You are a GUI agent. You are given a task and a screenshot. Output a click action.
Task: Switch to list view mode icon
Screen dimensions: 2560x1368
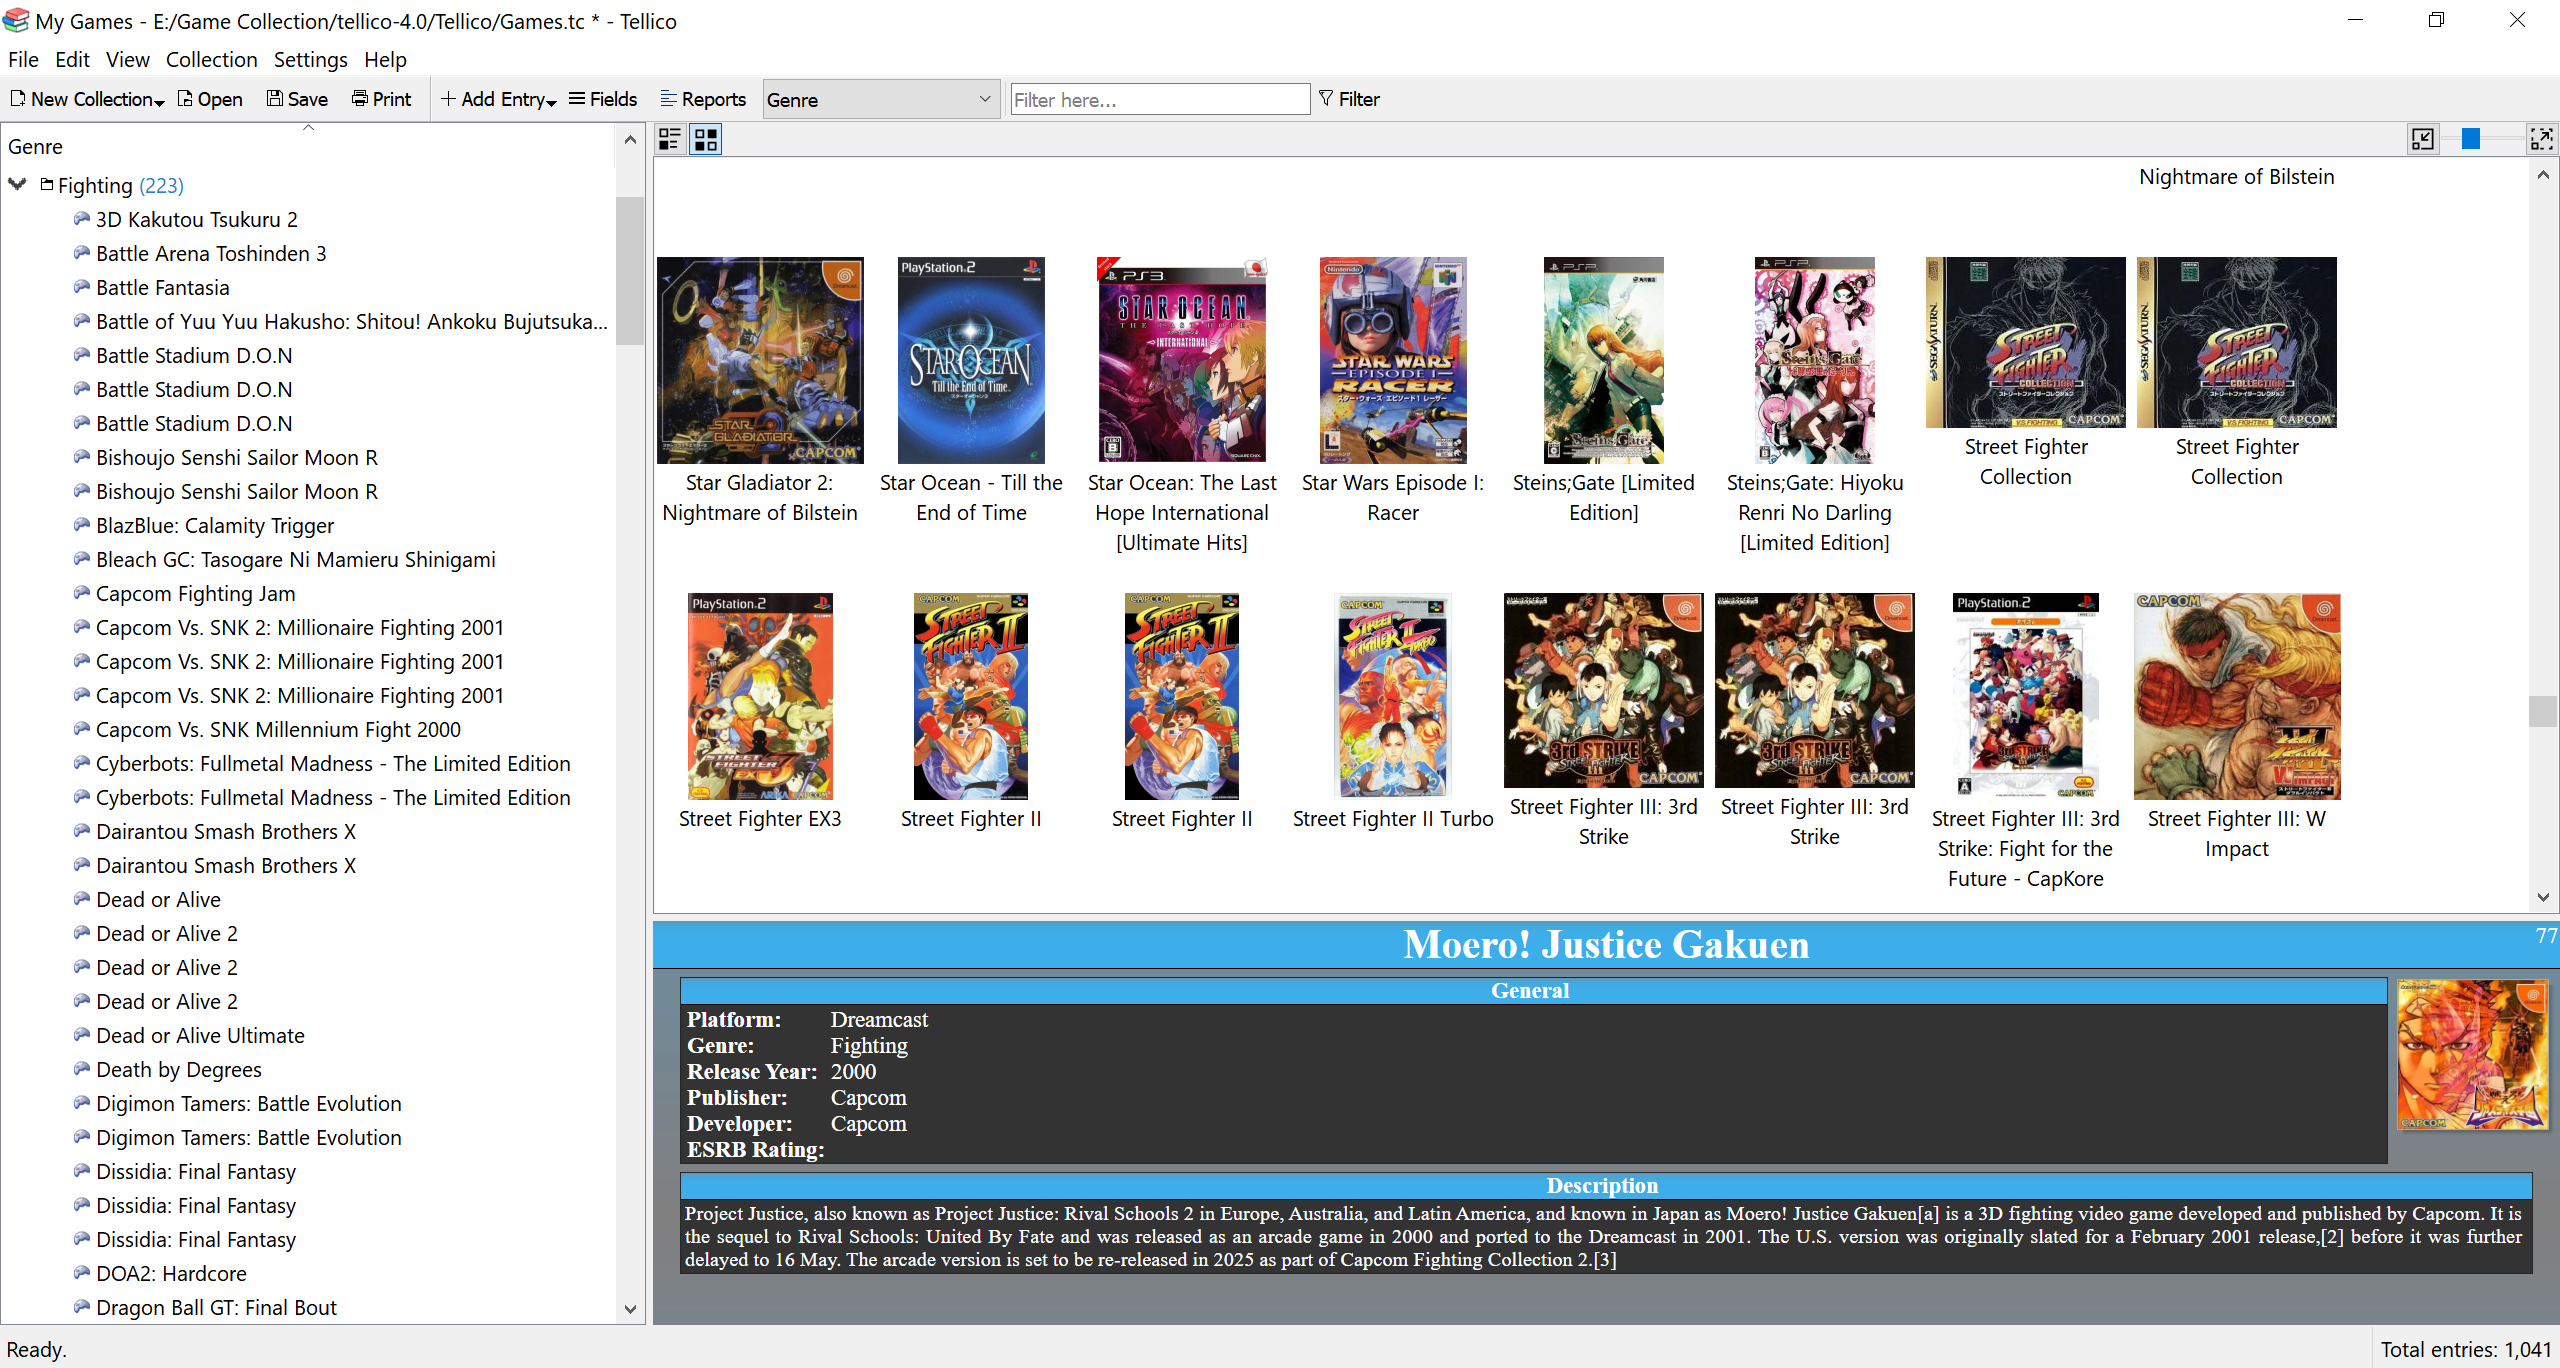pos(670,139)
